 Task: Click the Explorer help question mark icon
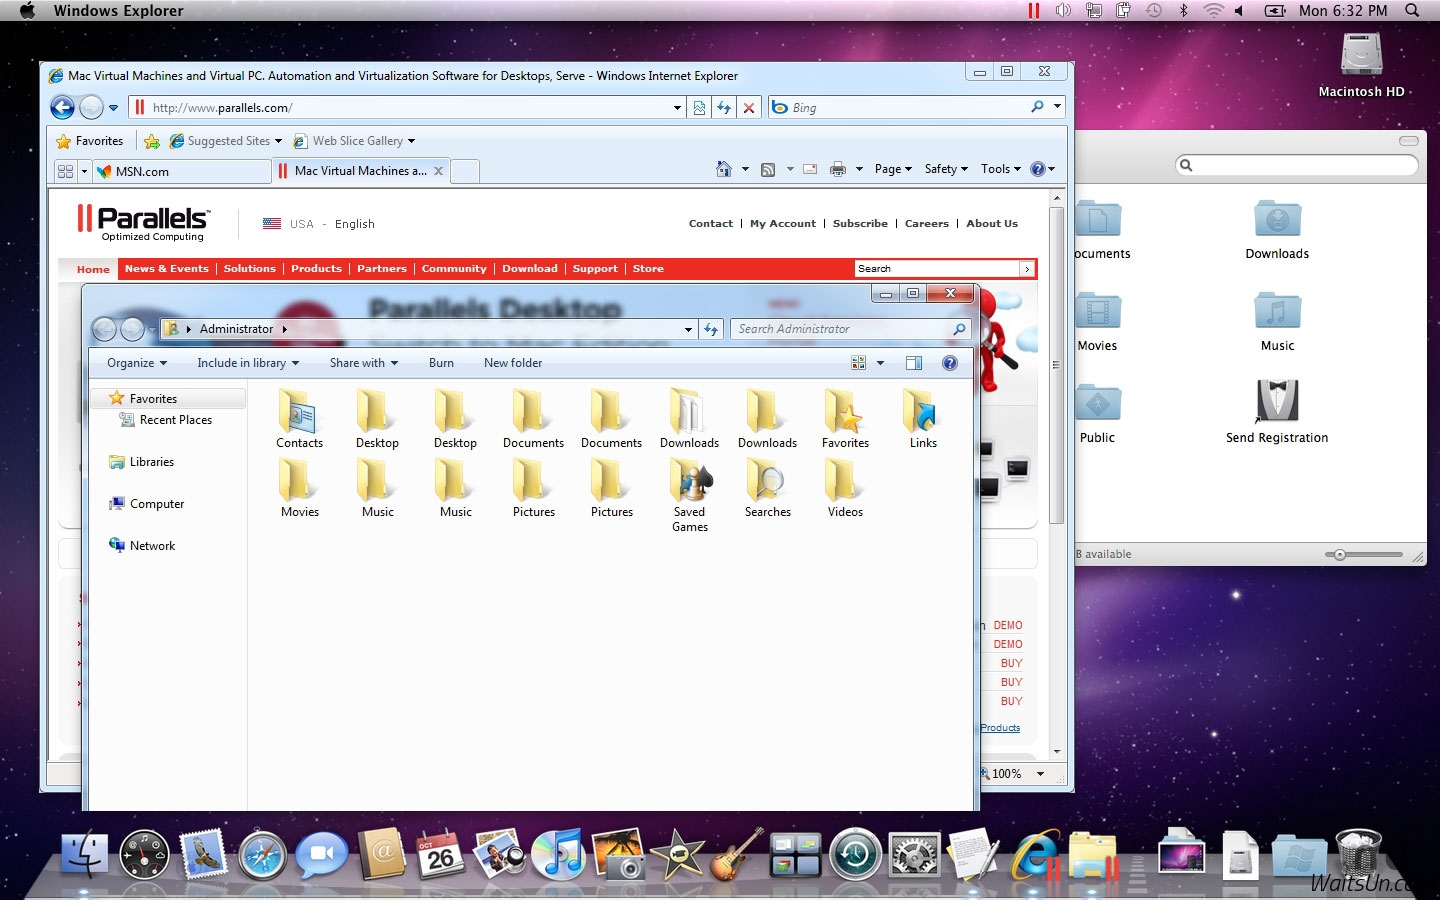[x=950, y=363]
